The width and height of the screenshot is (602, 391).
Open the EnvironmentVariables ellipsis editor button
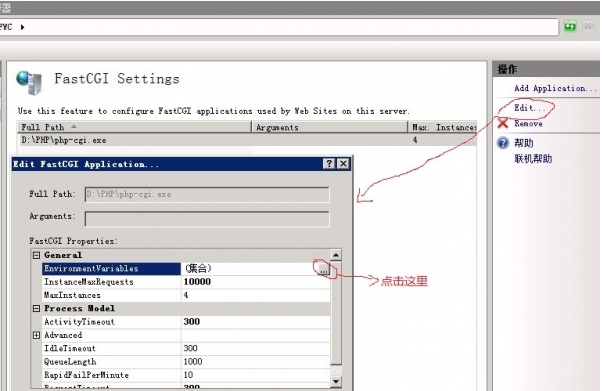tap(323, 269)
